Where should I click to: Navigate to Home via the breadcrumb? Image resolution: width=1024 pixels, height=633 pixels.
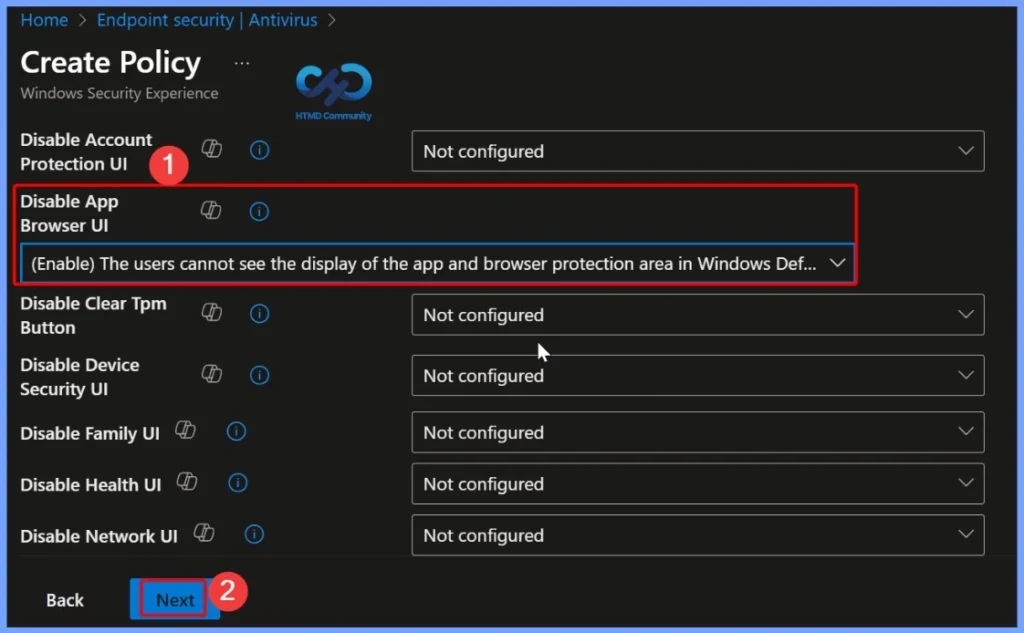[x=44, y=19]
